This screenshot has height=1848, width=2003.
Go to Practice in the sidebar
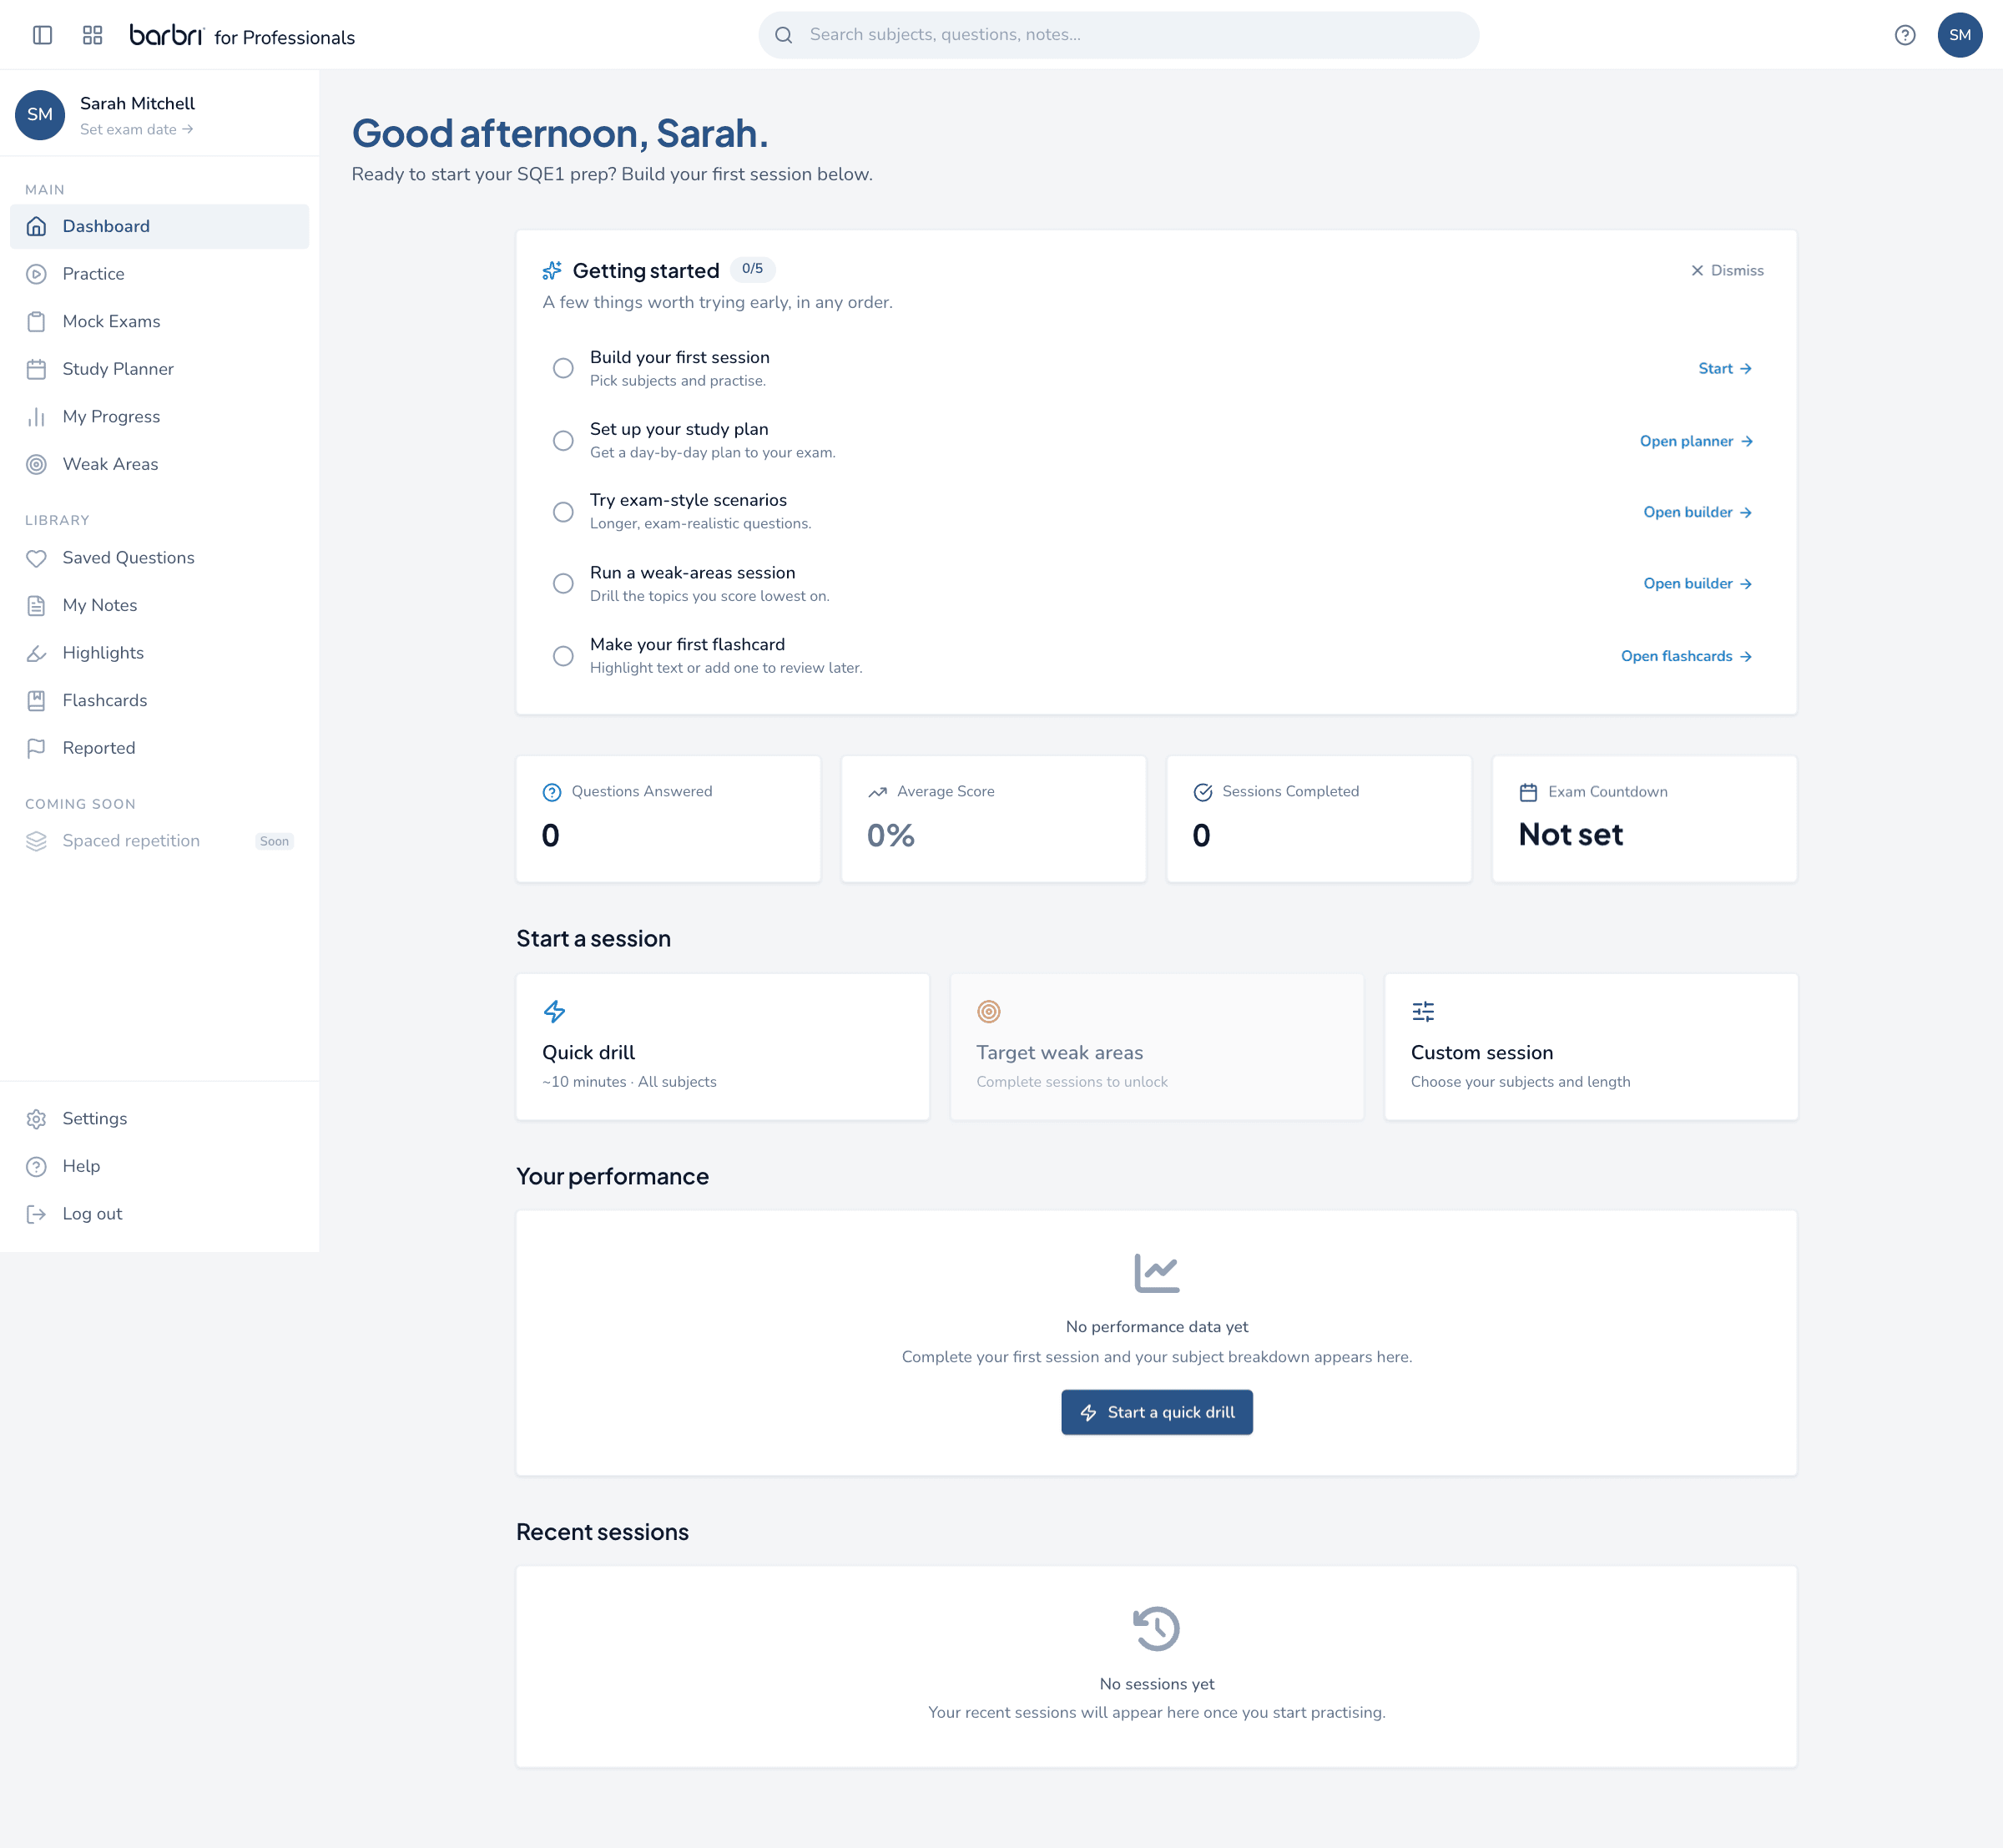pyautogui.click(x=159, y=274)
